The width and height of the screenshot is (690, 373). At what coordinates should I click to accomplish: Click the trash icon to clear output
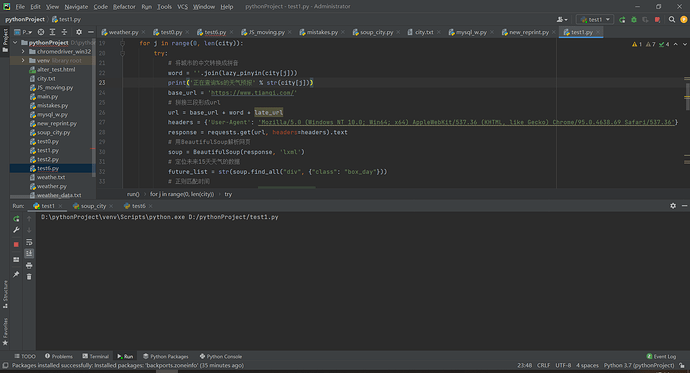[29, 277]
